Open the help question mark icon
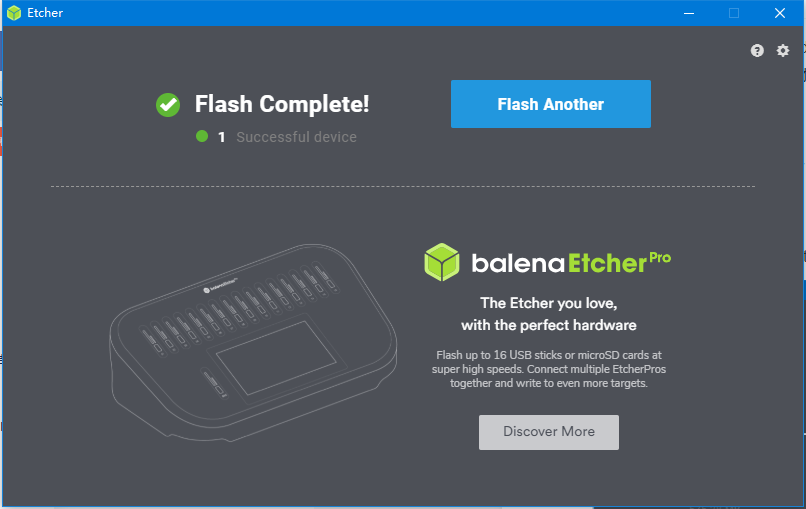 [x=757, y=50]
